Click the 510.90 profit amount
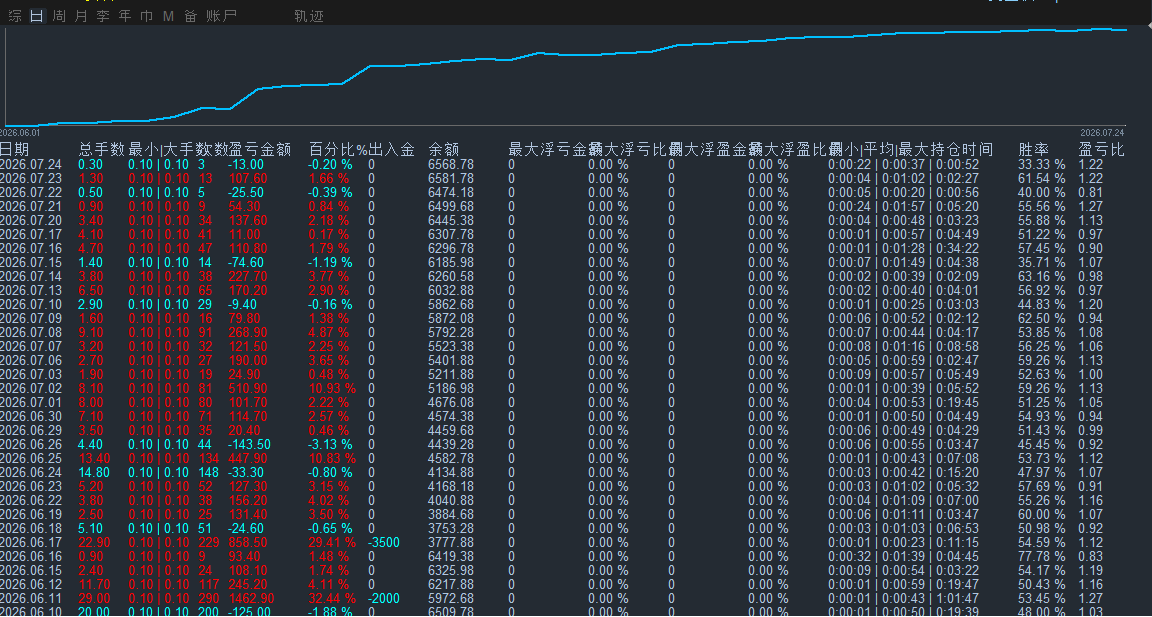Screen dimensions: 1152x617 (248, 389)
